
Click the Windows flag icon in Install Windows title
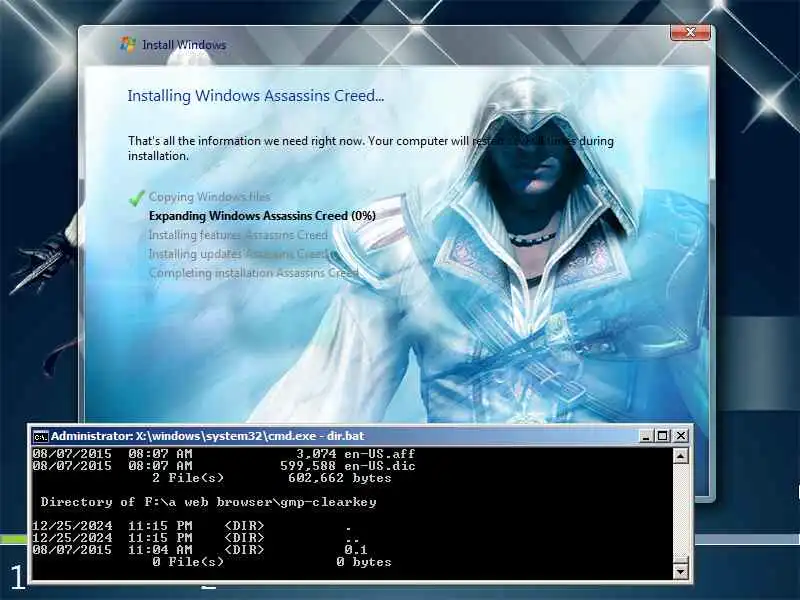coord(128,44)
